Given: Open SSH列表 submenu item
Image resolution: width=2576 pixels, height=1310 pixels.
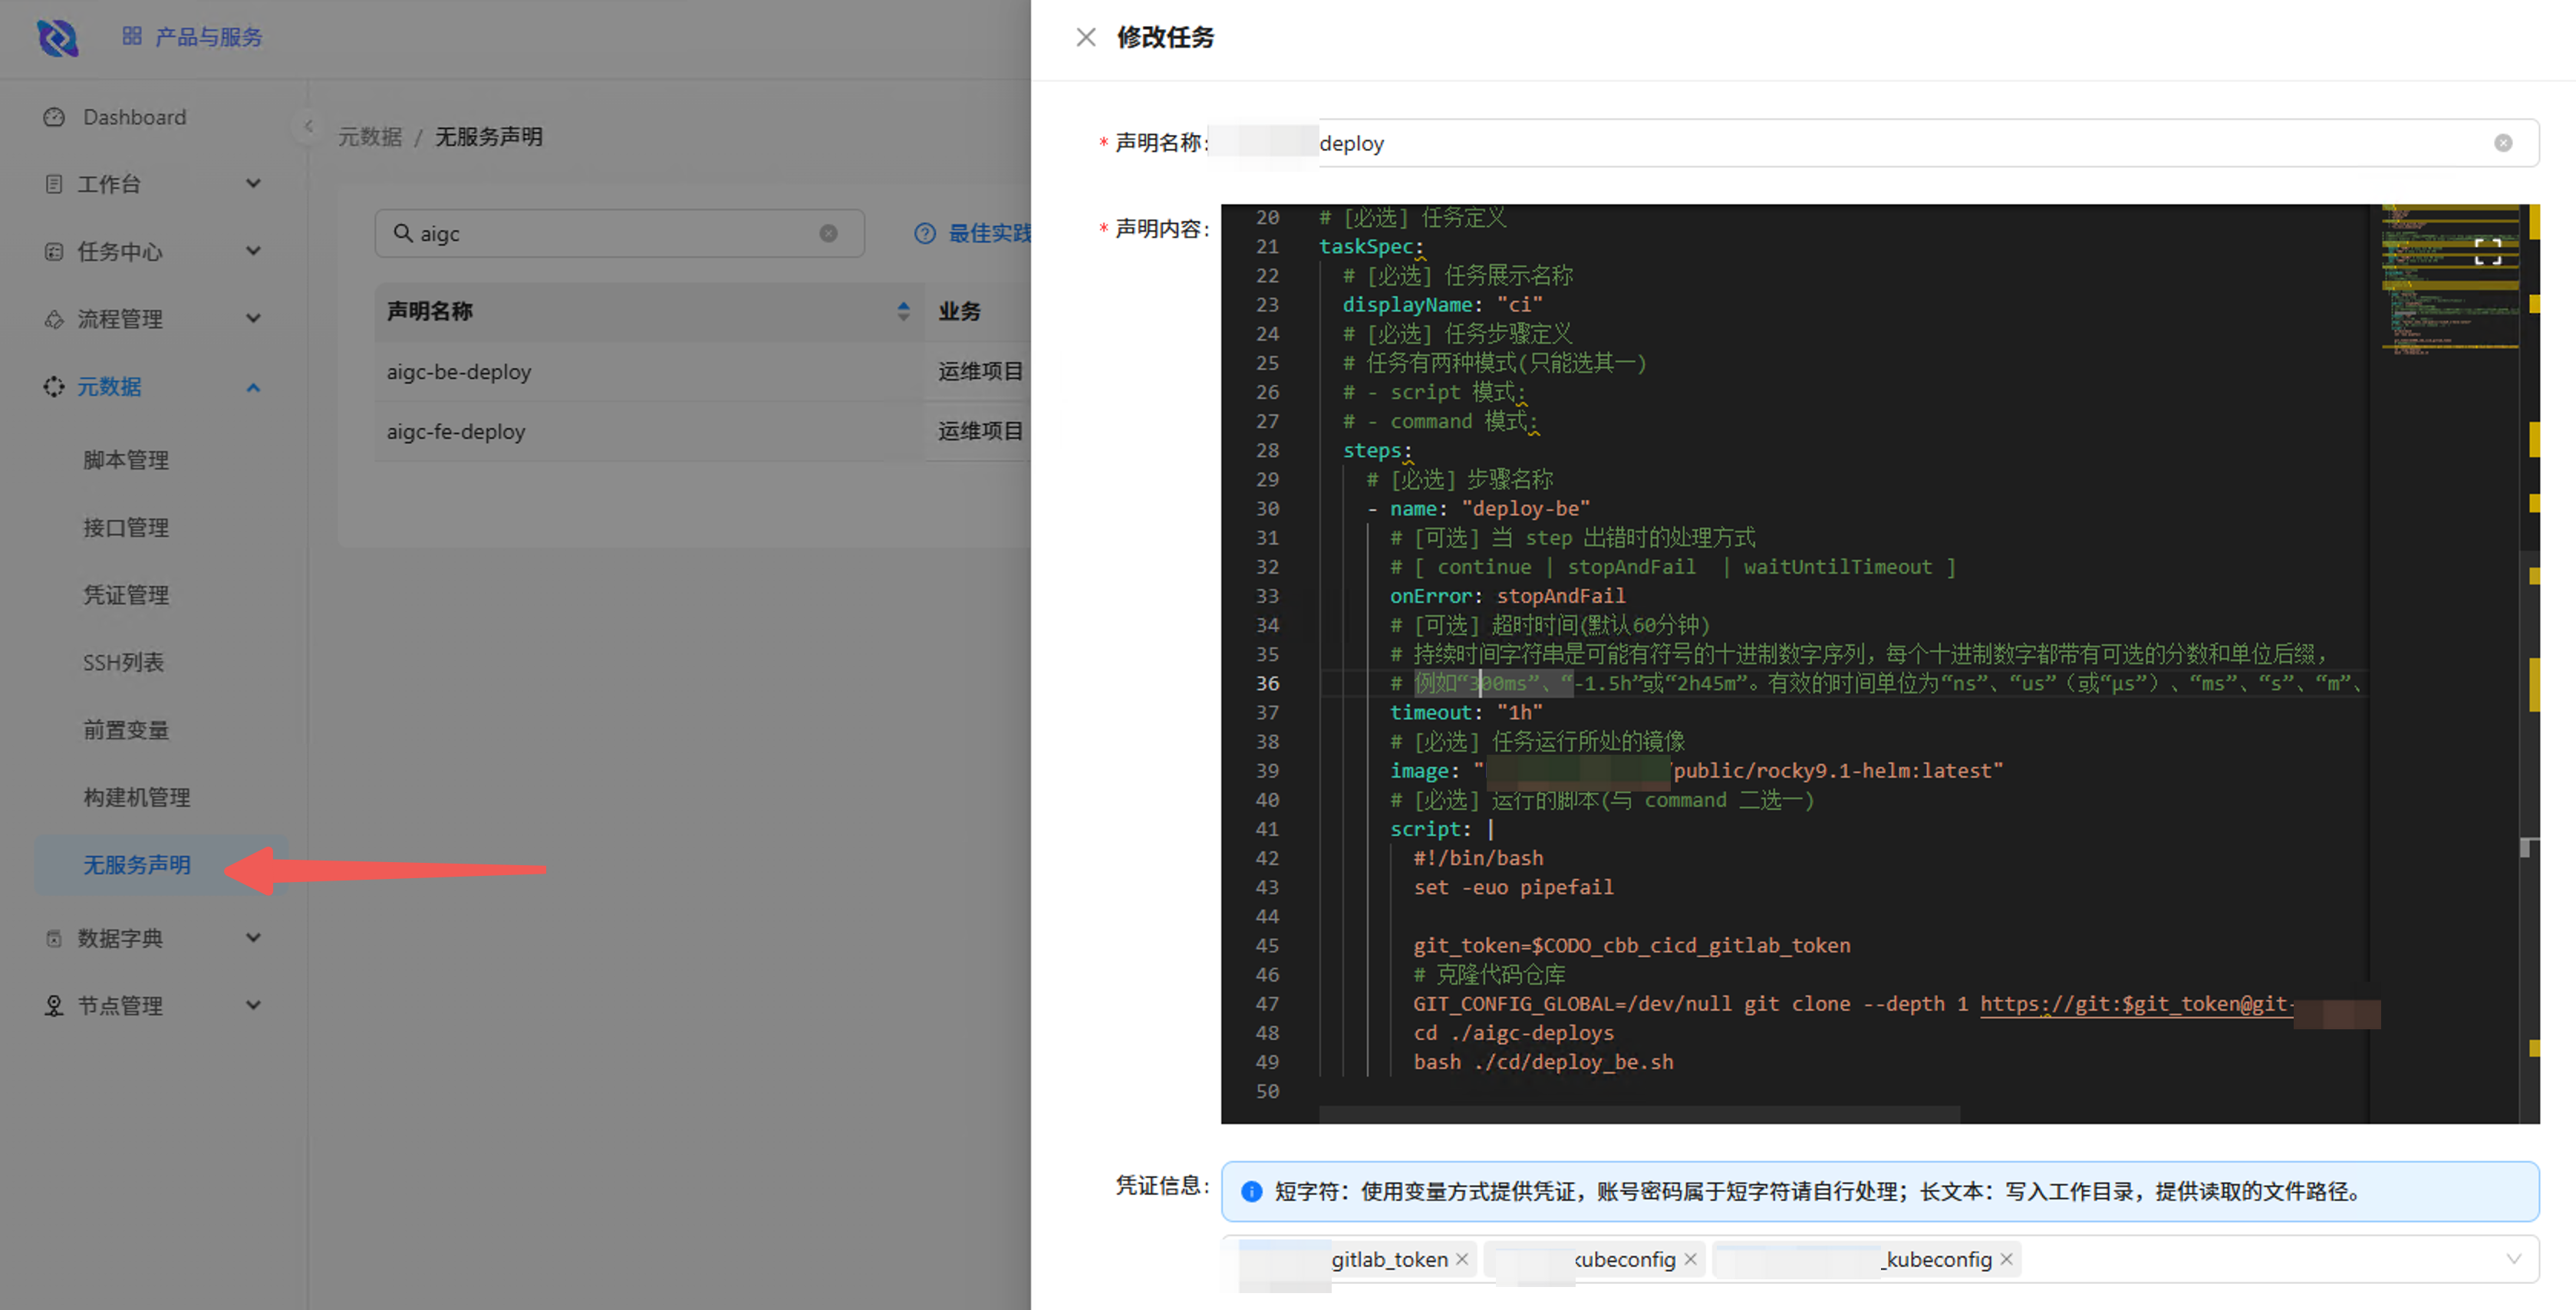Looking at the screenshot, I should (123, 662).
